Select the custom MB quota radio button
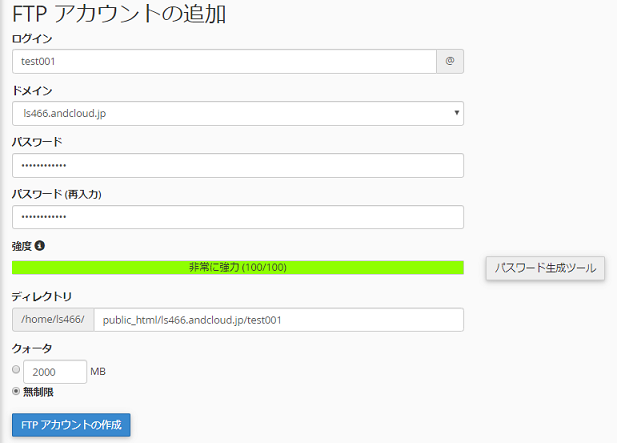Screen dimensions: 617x443 pos(16,370)
